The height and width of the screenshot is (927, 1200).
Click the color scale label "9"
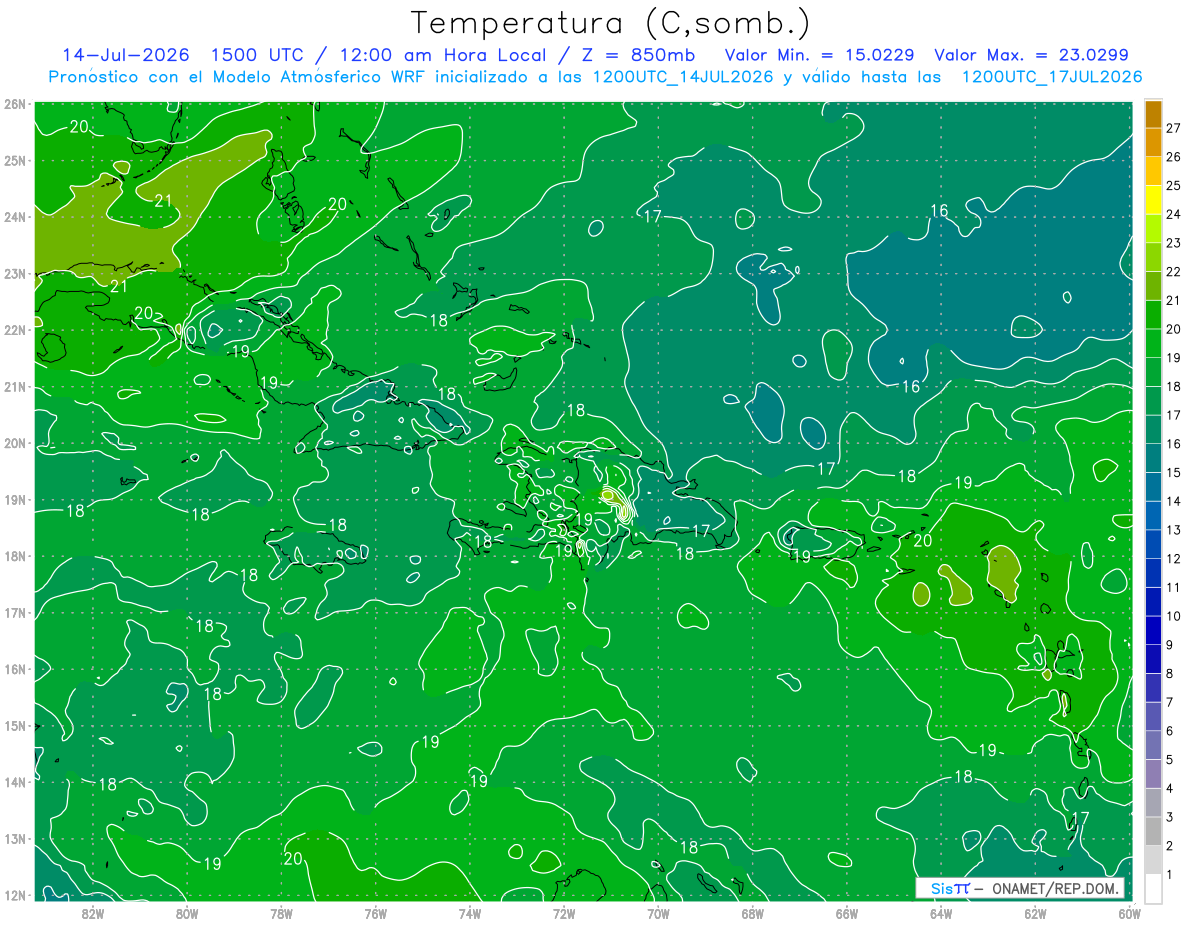1170,645
